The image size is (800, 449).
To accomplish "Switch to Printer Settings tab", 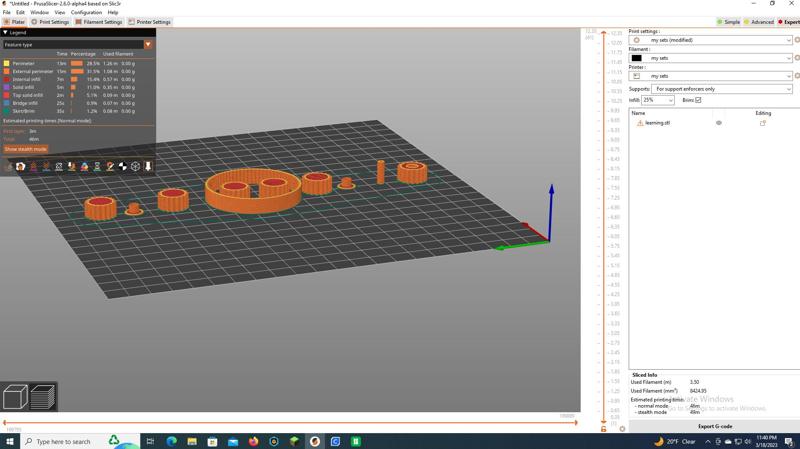I will [x=149, y=22].
